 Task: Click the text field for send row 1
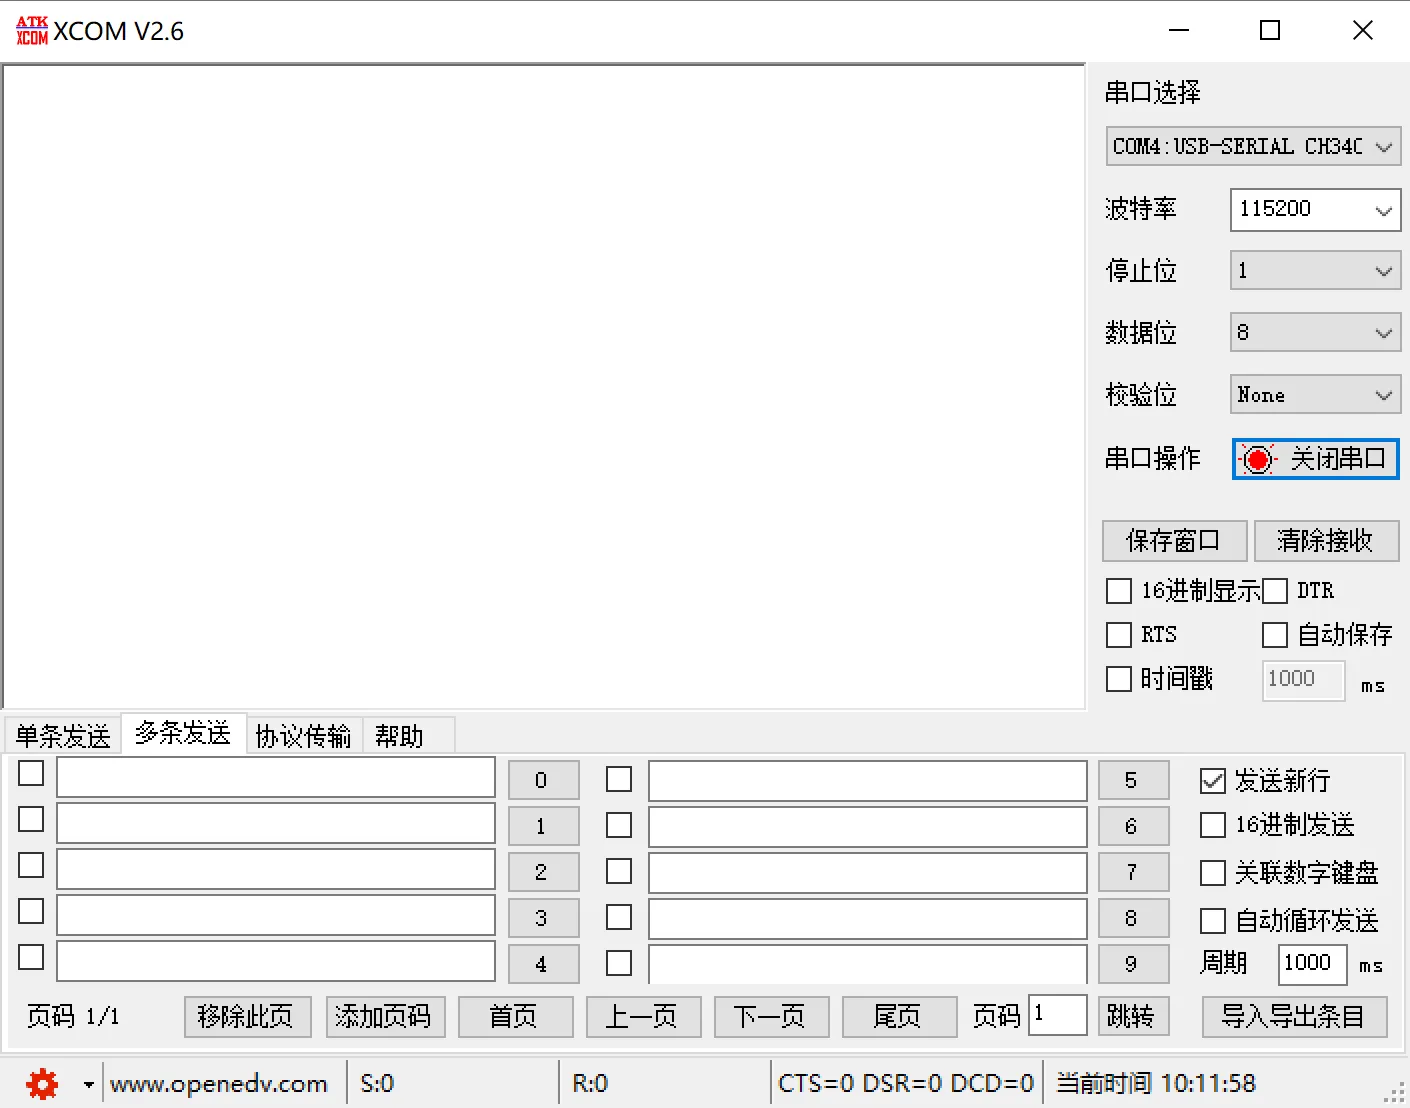tap(276, 824)
